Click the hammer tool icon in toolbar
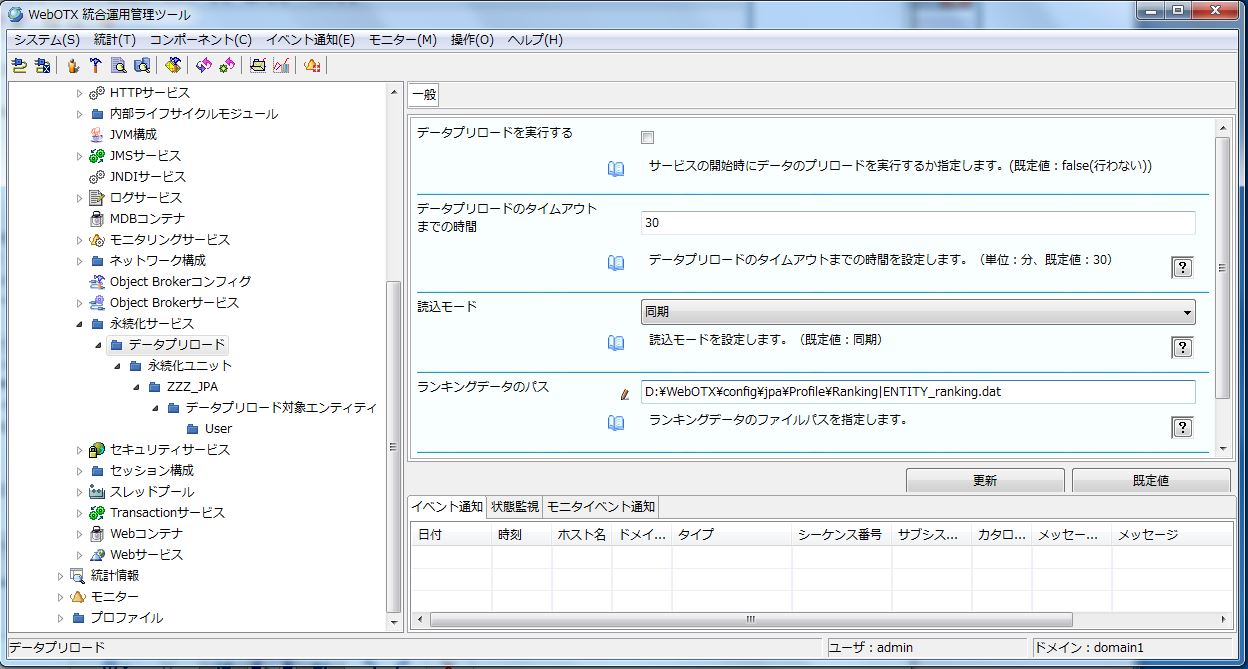Screen dimensions: 1248x669 [95, 66]
